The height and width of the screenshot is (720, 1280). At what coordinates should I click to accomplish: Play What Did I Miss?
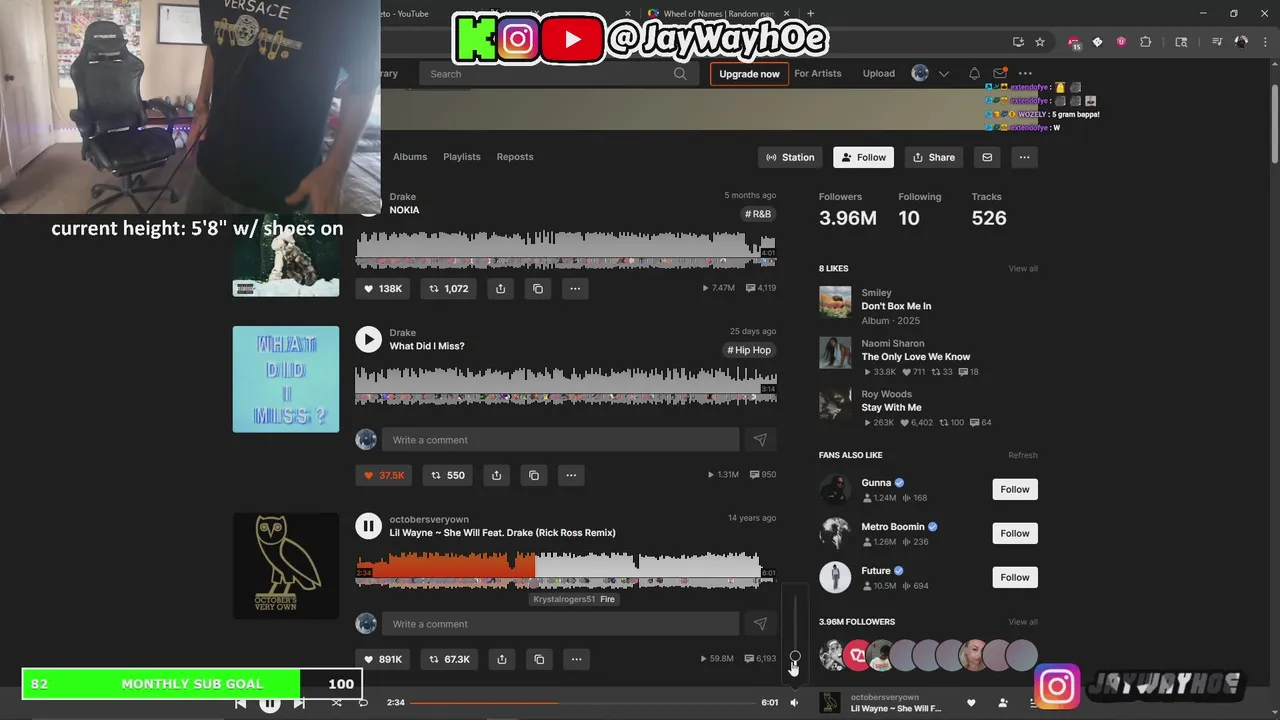[x=368, y=339]
